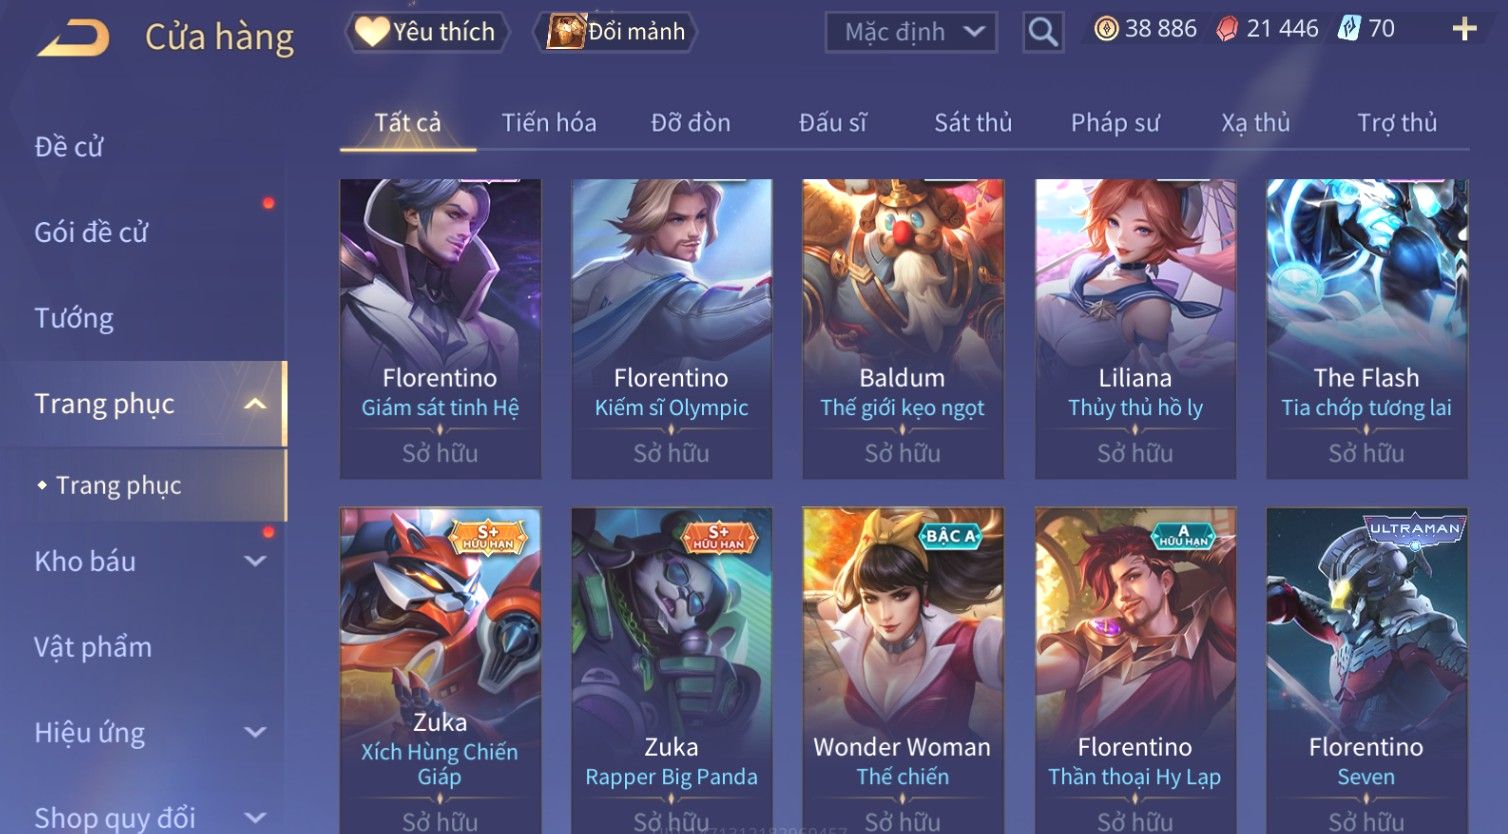Screen dimensions: 1508x834
Task: Expand the Hiệu ứng sidebar section
Action: 256,733
